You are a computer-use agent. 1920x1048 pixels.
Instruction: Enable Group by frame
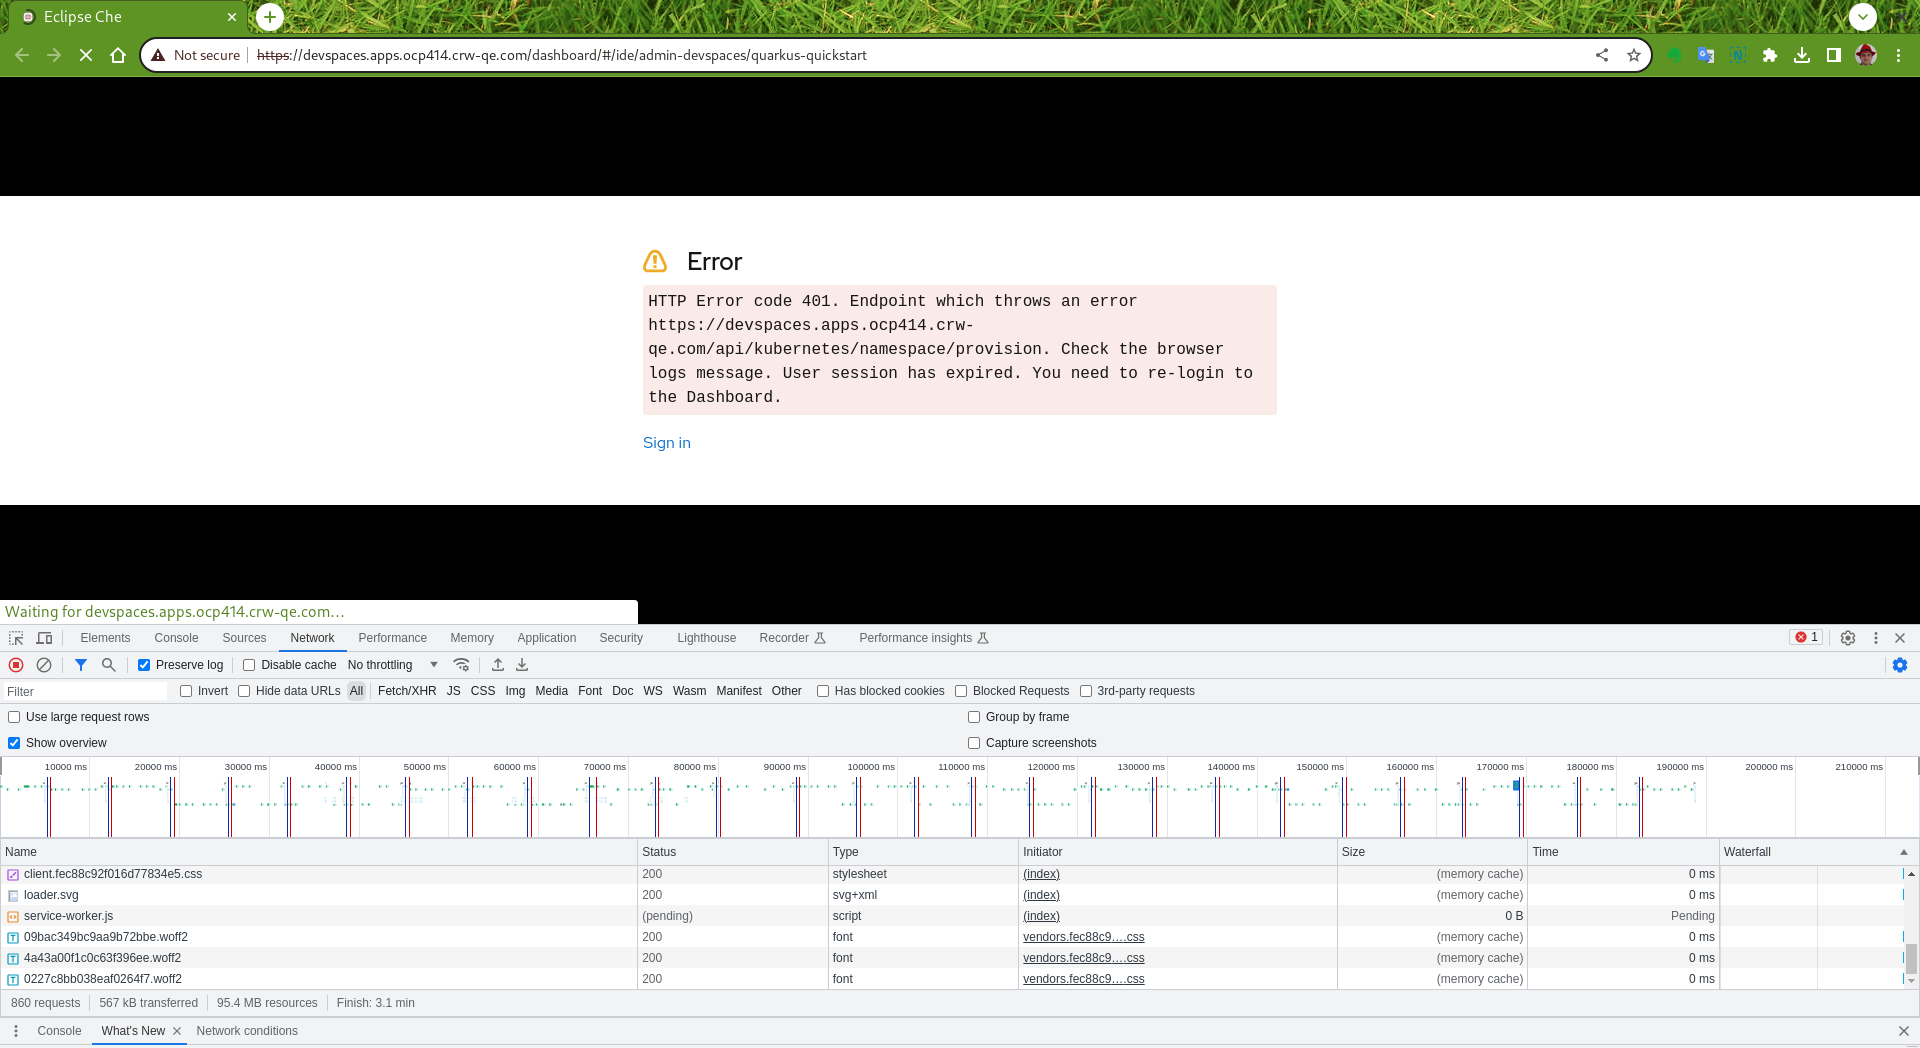point(974,717)
